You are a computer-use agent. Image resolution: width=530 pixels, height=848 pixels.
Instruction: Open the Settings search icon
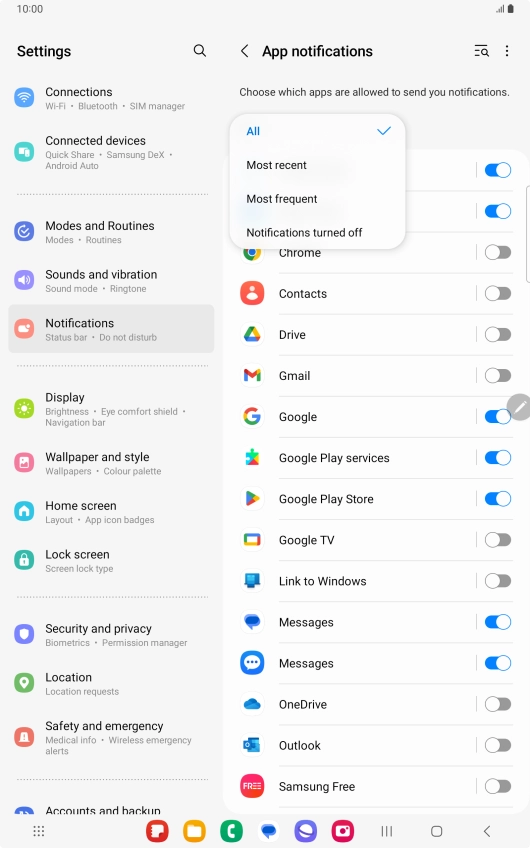coord(200,51)
